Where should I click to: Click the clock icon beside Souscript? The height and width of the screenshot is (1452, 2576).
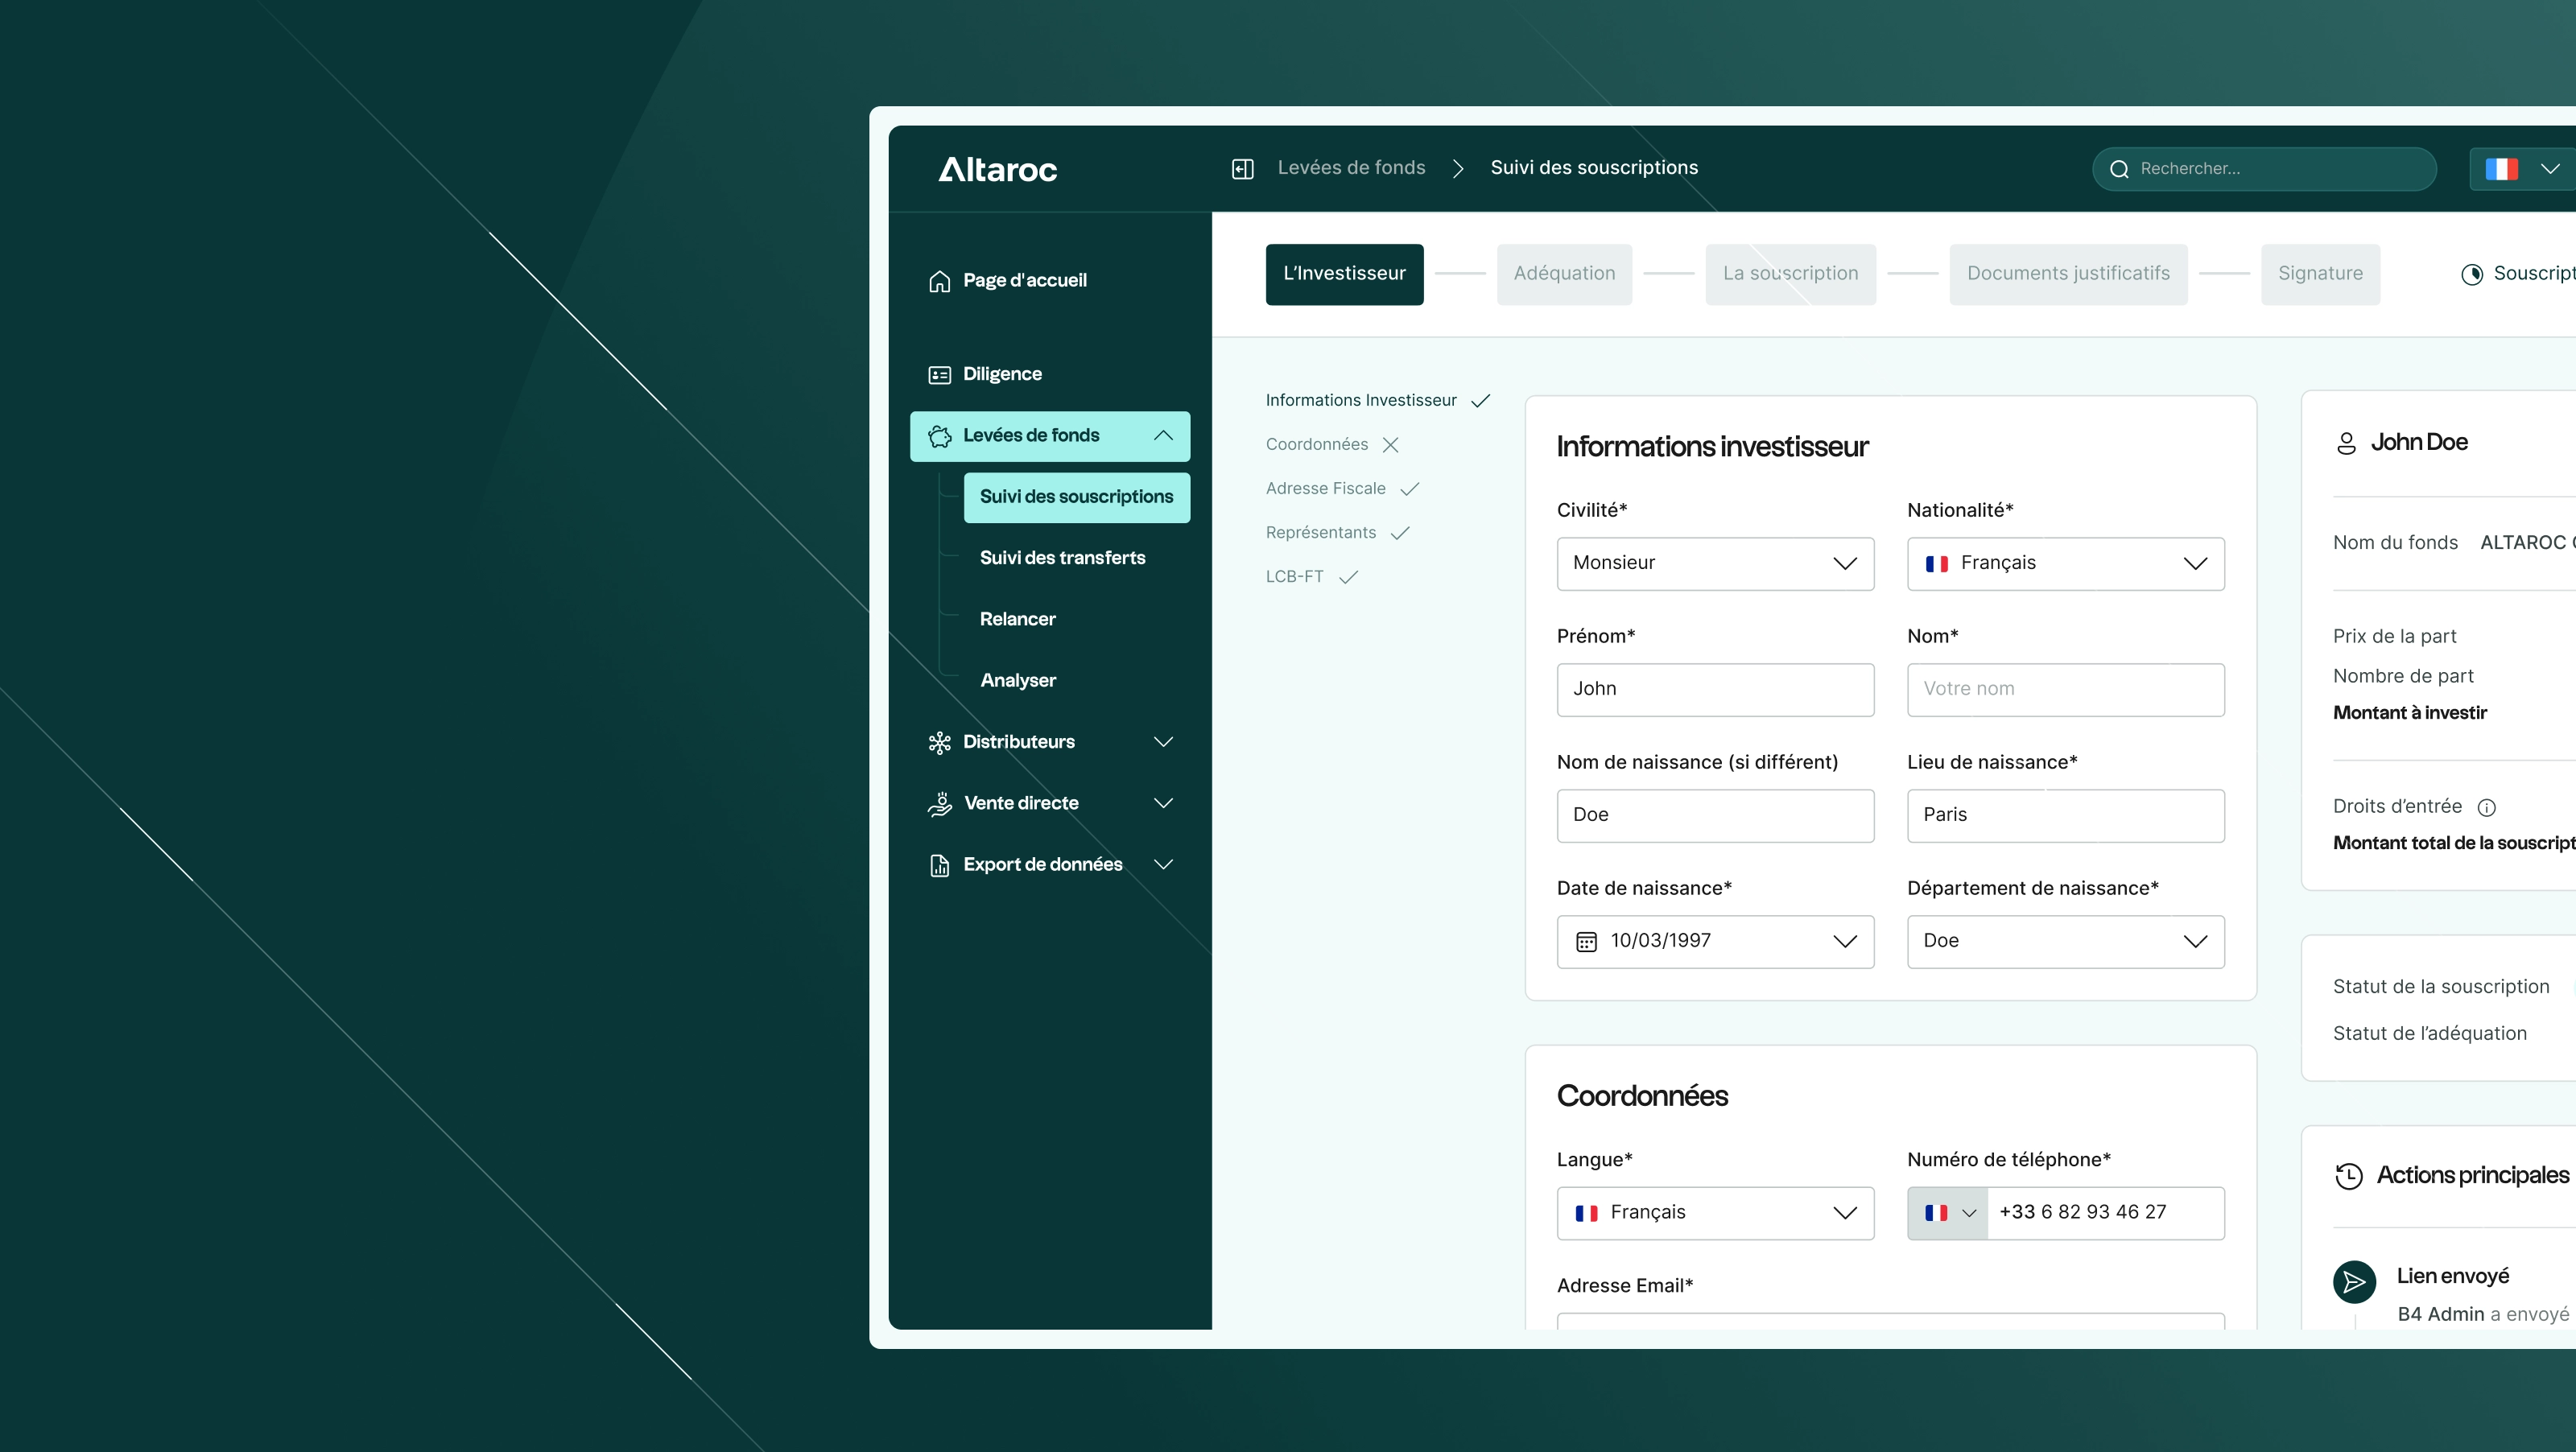point(2471,274)
